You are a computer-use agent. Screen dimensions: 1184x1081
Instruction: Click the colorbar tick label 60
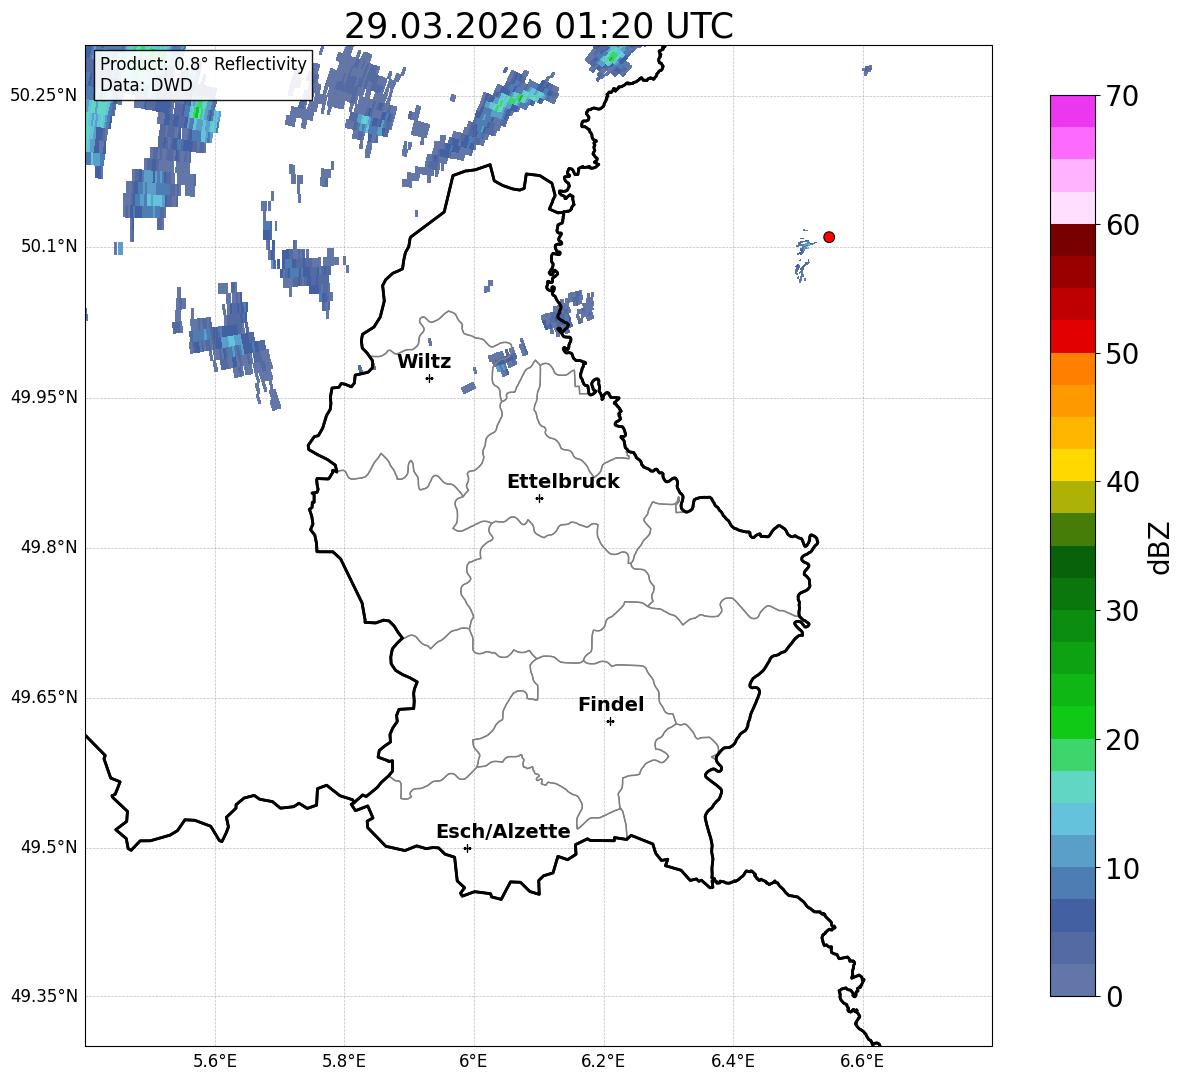tap(1121, 225)
